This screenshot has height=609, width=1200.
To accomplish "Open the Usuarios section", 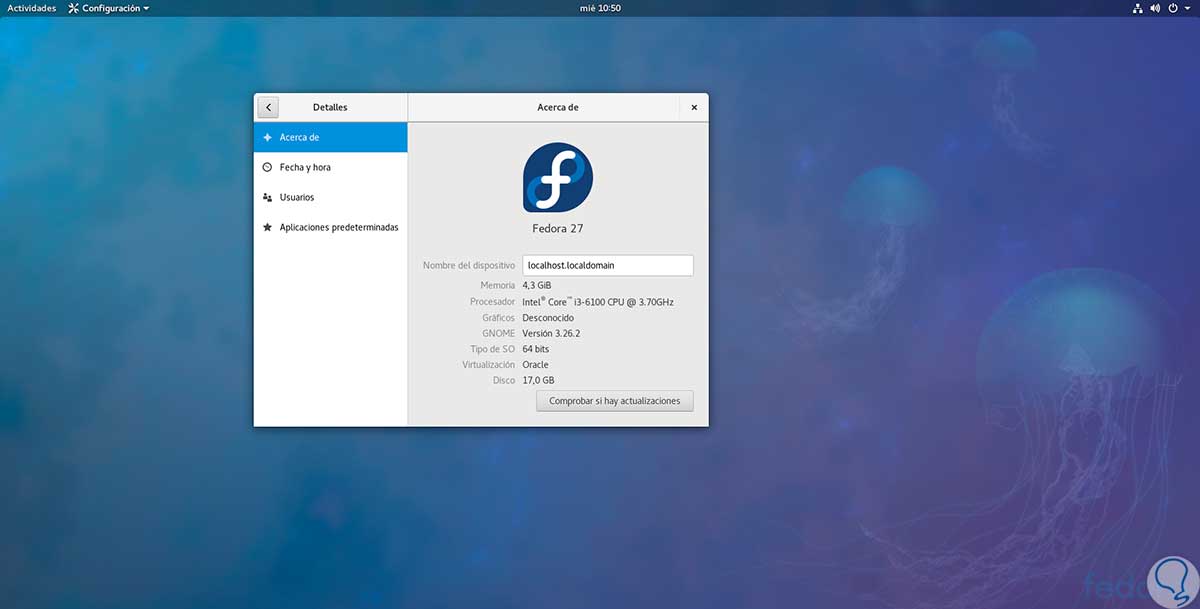I will (331, 197).
